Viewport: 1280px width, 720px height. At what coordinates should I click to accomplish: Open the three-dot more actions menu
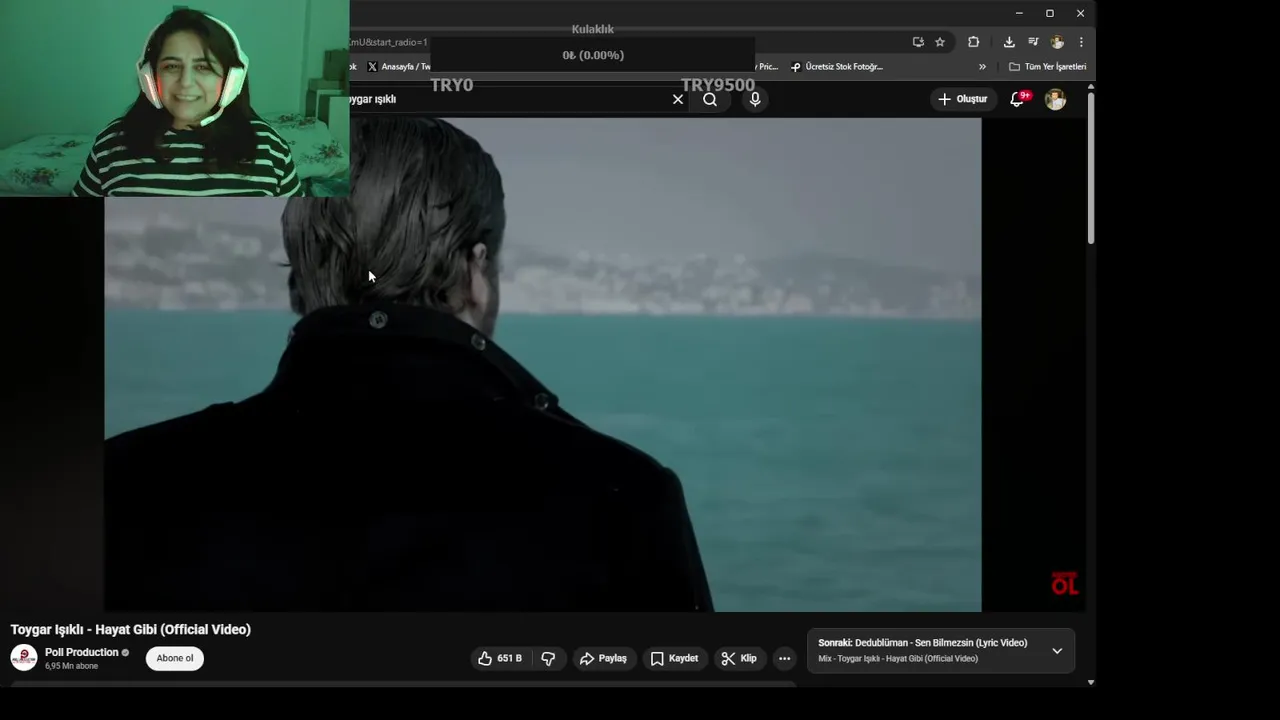(x=784, y=658)
